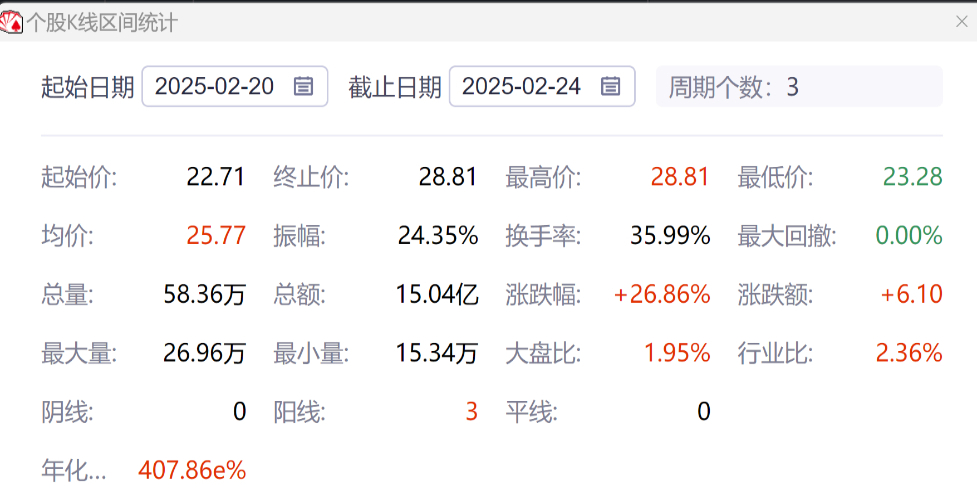Select the 总额 value 15.04亿

(x=438, y=295)
